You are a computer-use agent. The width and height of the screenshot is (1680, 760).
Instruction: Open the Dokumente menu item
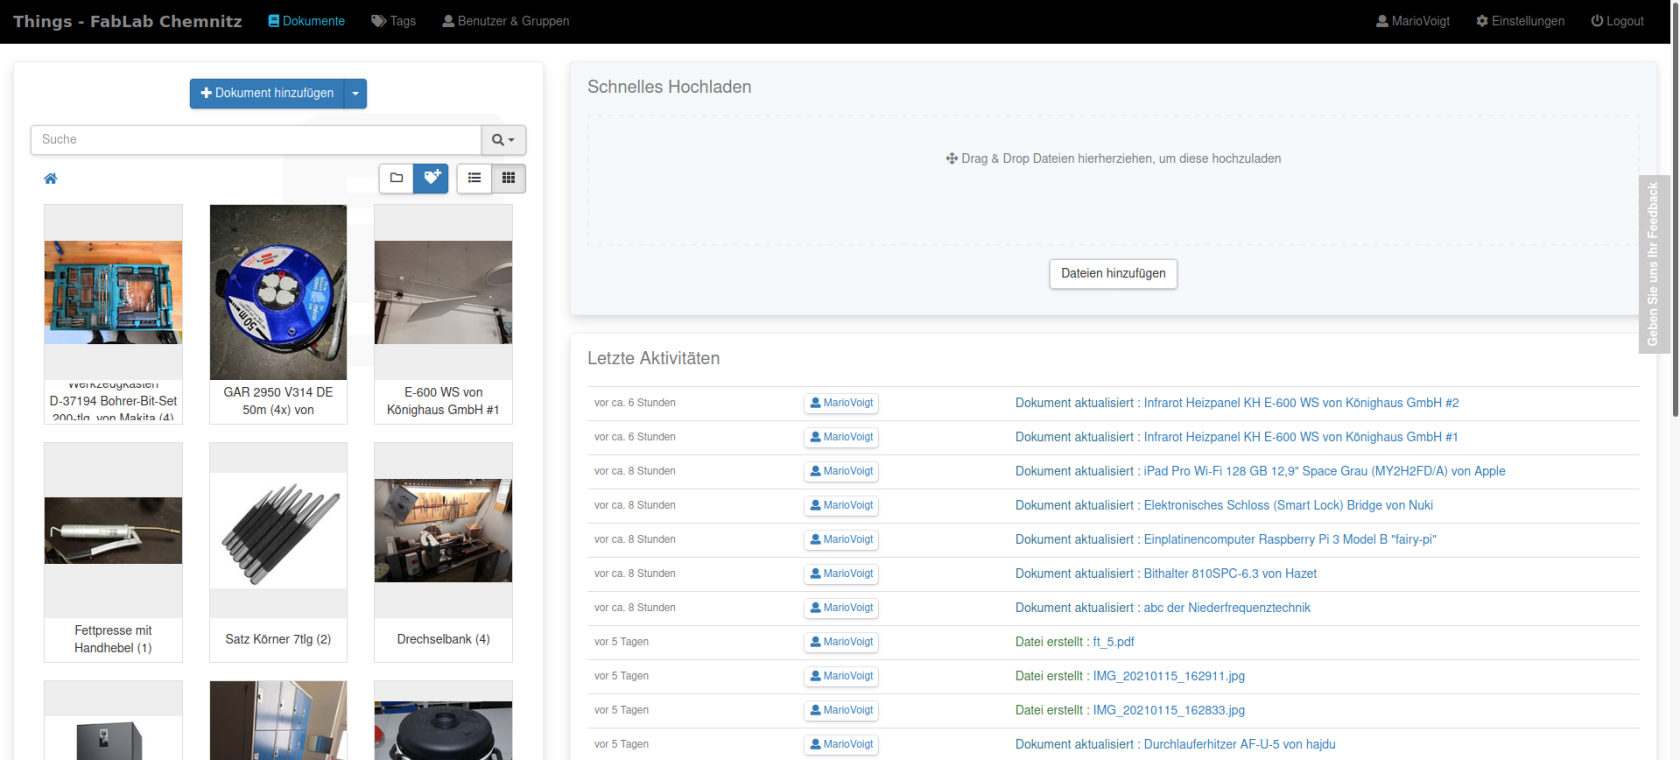pyautogui.click(x=307, y=21)
